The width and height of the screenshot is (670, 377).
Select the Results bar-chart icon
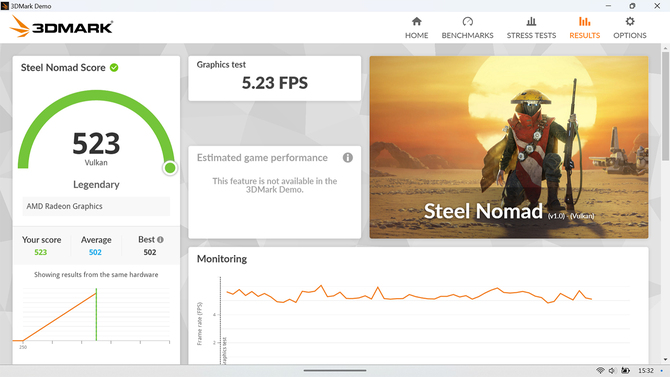(585, 21)
